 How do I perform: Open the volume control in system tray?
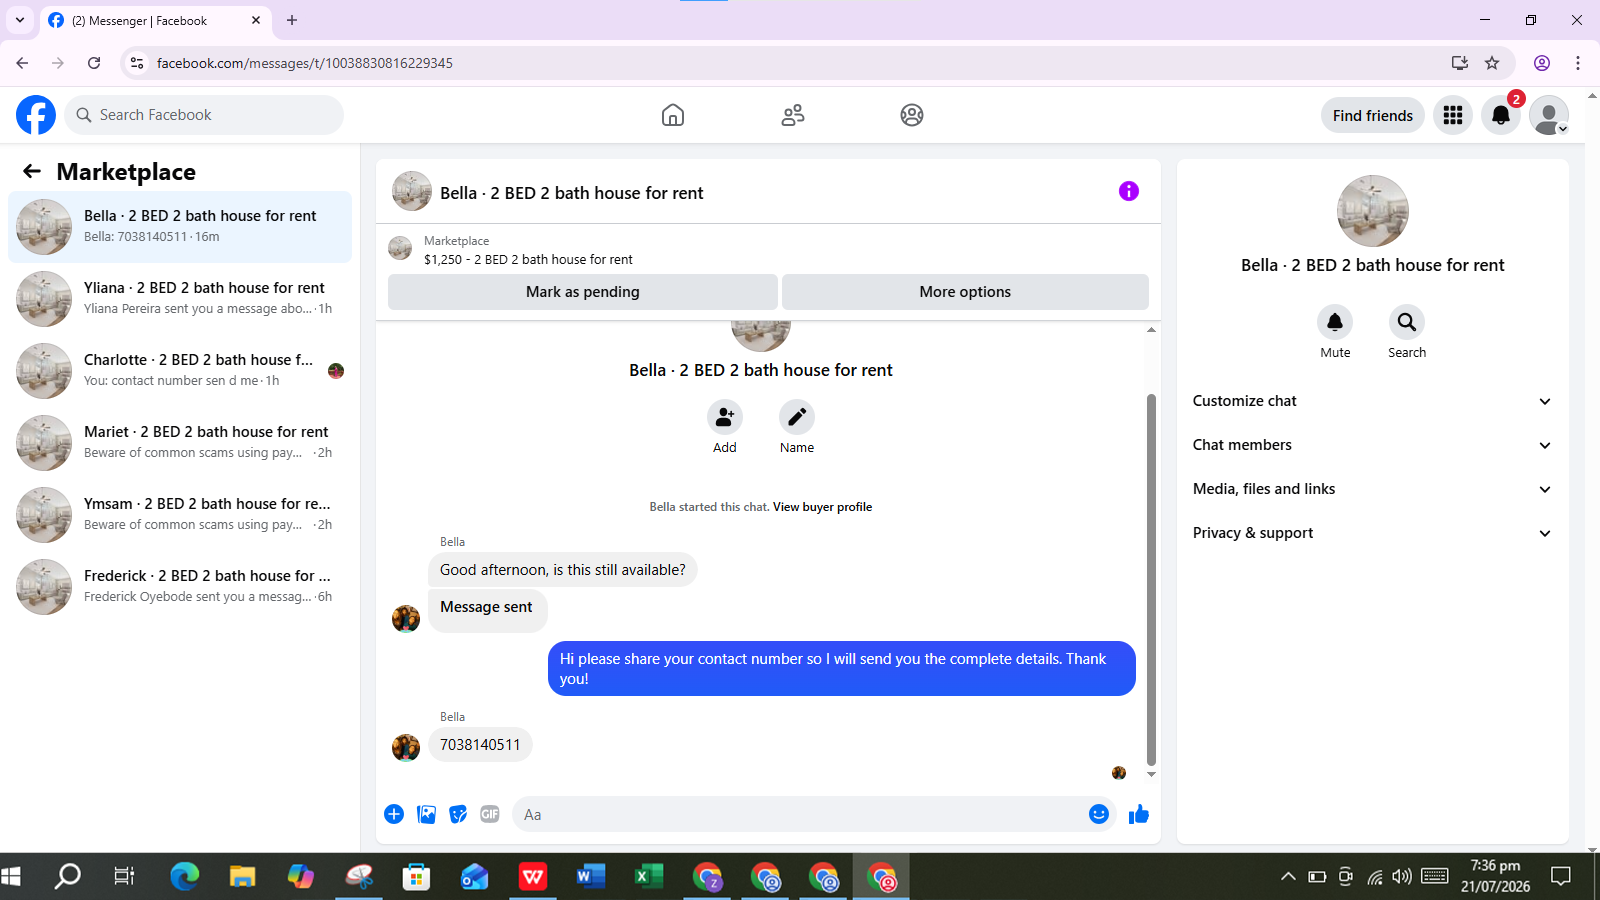1402,877
